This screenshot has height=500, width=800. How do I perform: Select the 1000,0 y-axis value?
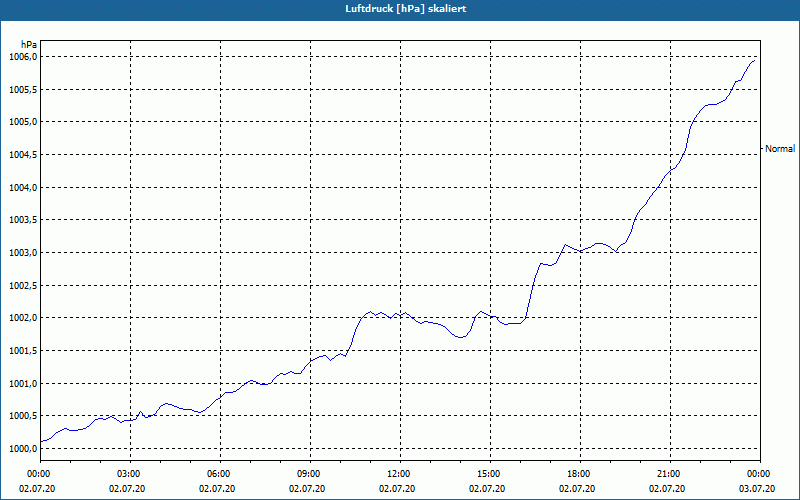(x=23, y=448)
